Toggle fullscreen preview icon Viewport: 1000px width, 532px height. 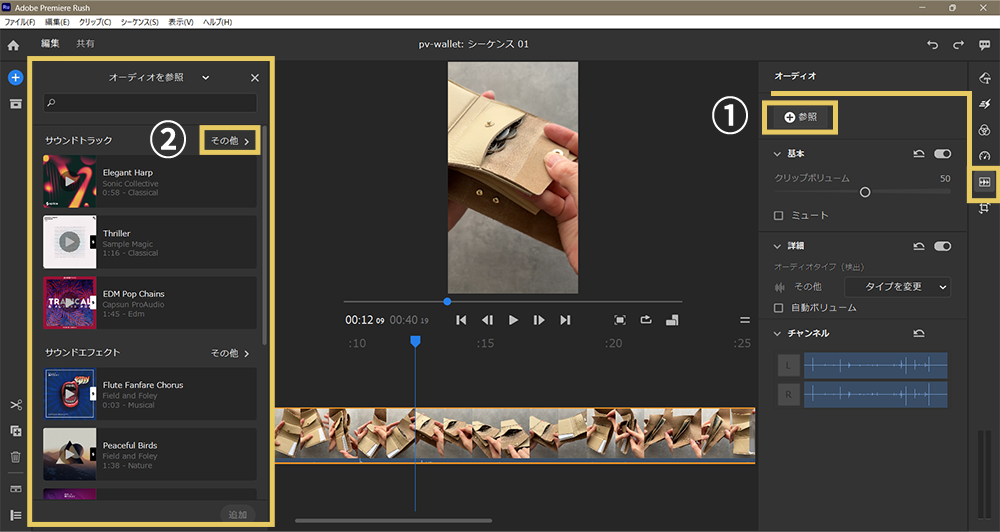(x=620, y=320)
